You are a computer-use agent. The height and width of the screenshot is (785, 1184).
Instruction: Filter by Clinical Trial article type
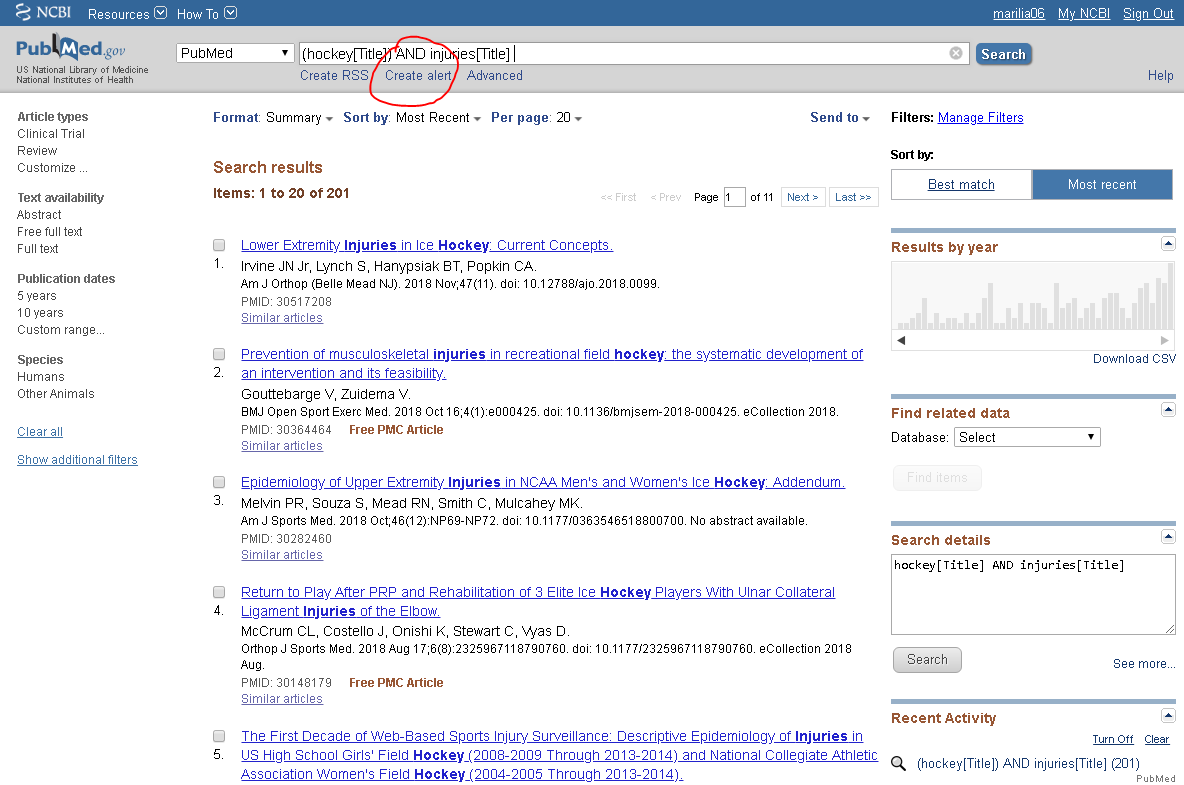51,134
